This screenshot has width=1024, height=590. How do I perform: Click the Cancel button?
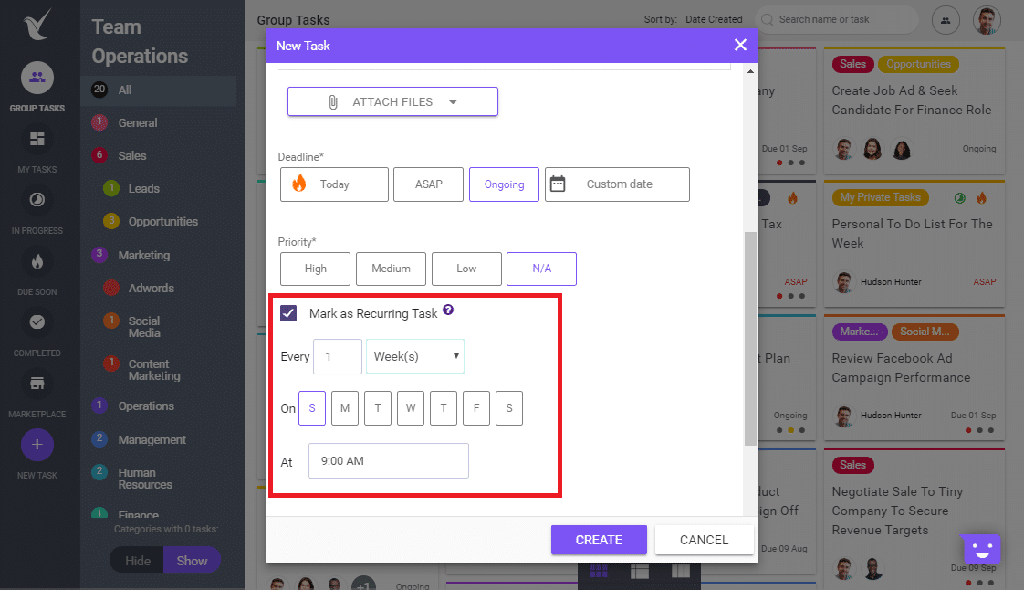pyautogui.click(x=704, y=540)
